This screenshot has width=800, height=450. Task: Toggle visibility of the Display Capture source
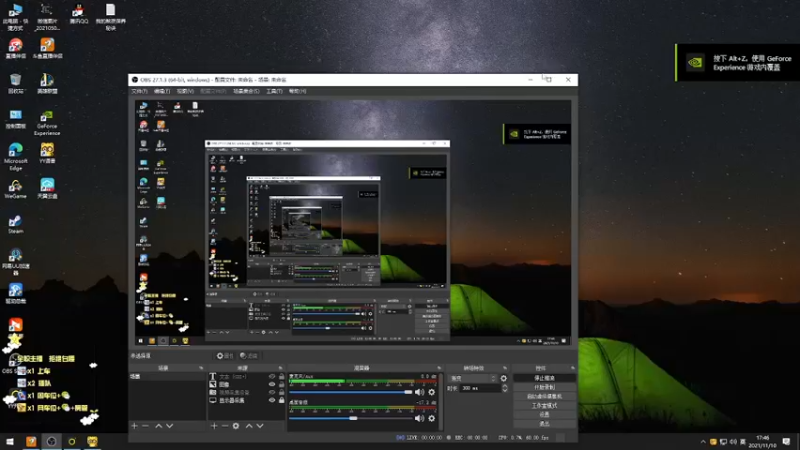272,401
